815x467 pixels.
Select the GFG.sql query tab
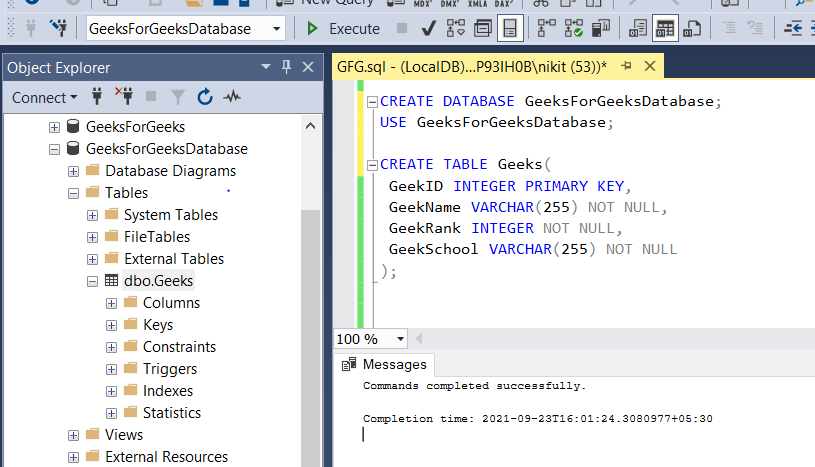tap(471, 67)
